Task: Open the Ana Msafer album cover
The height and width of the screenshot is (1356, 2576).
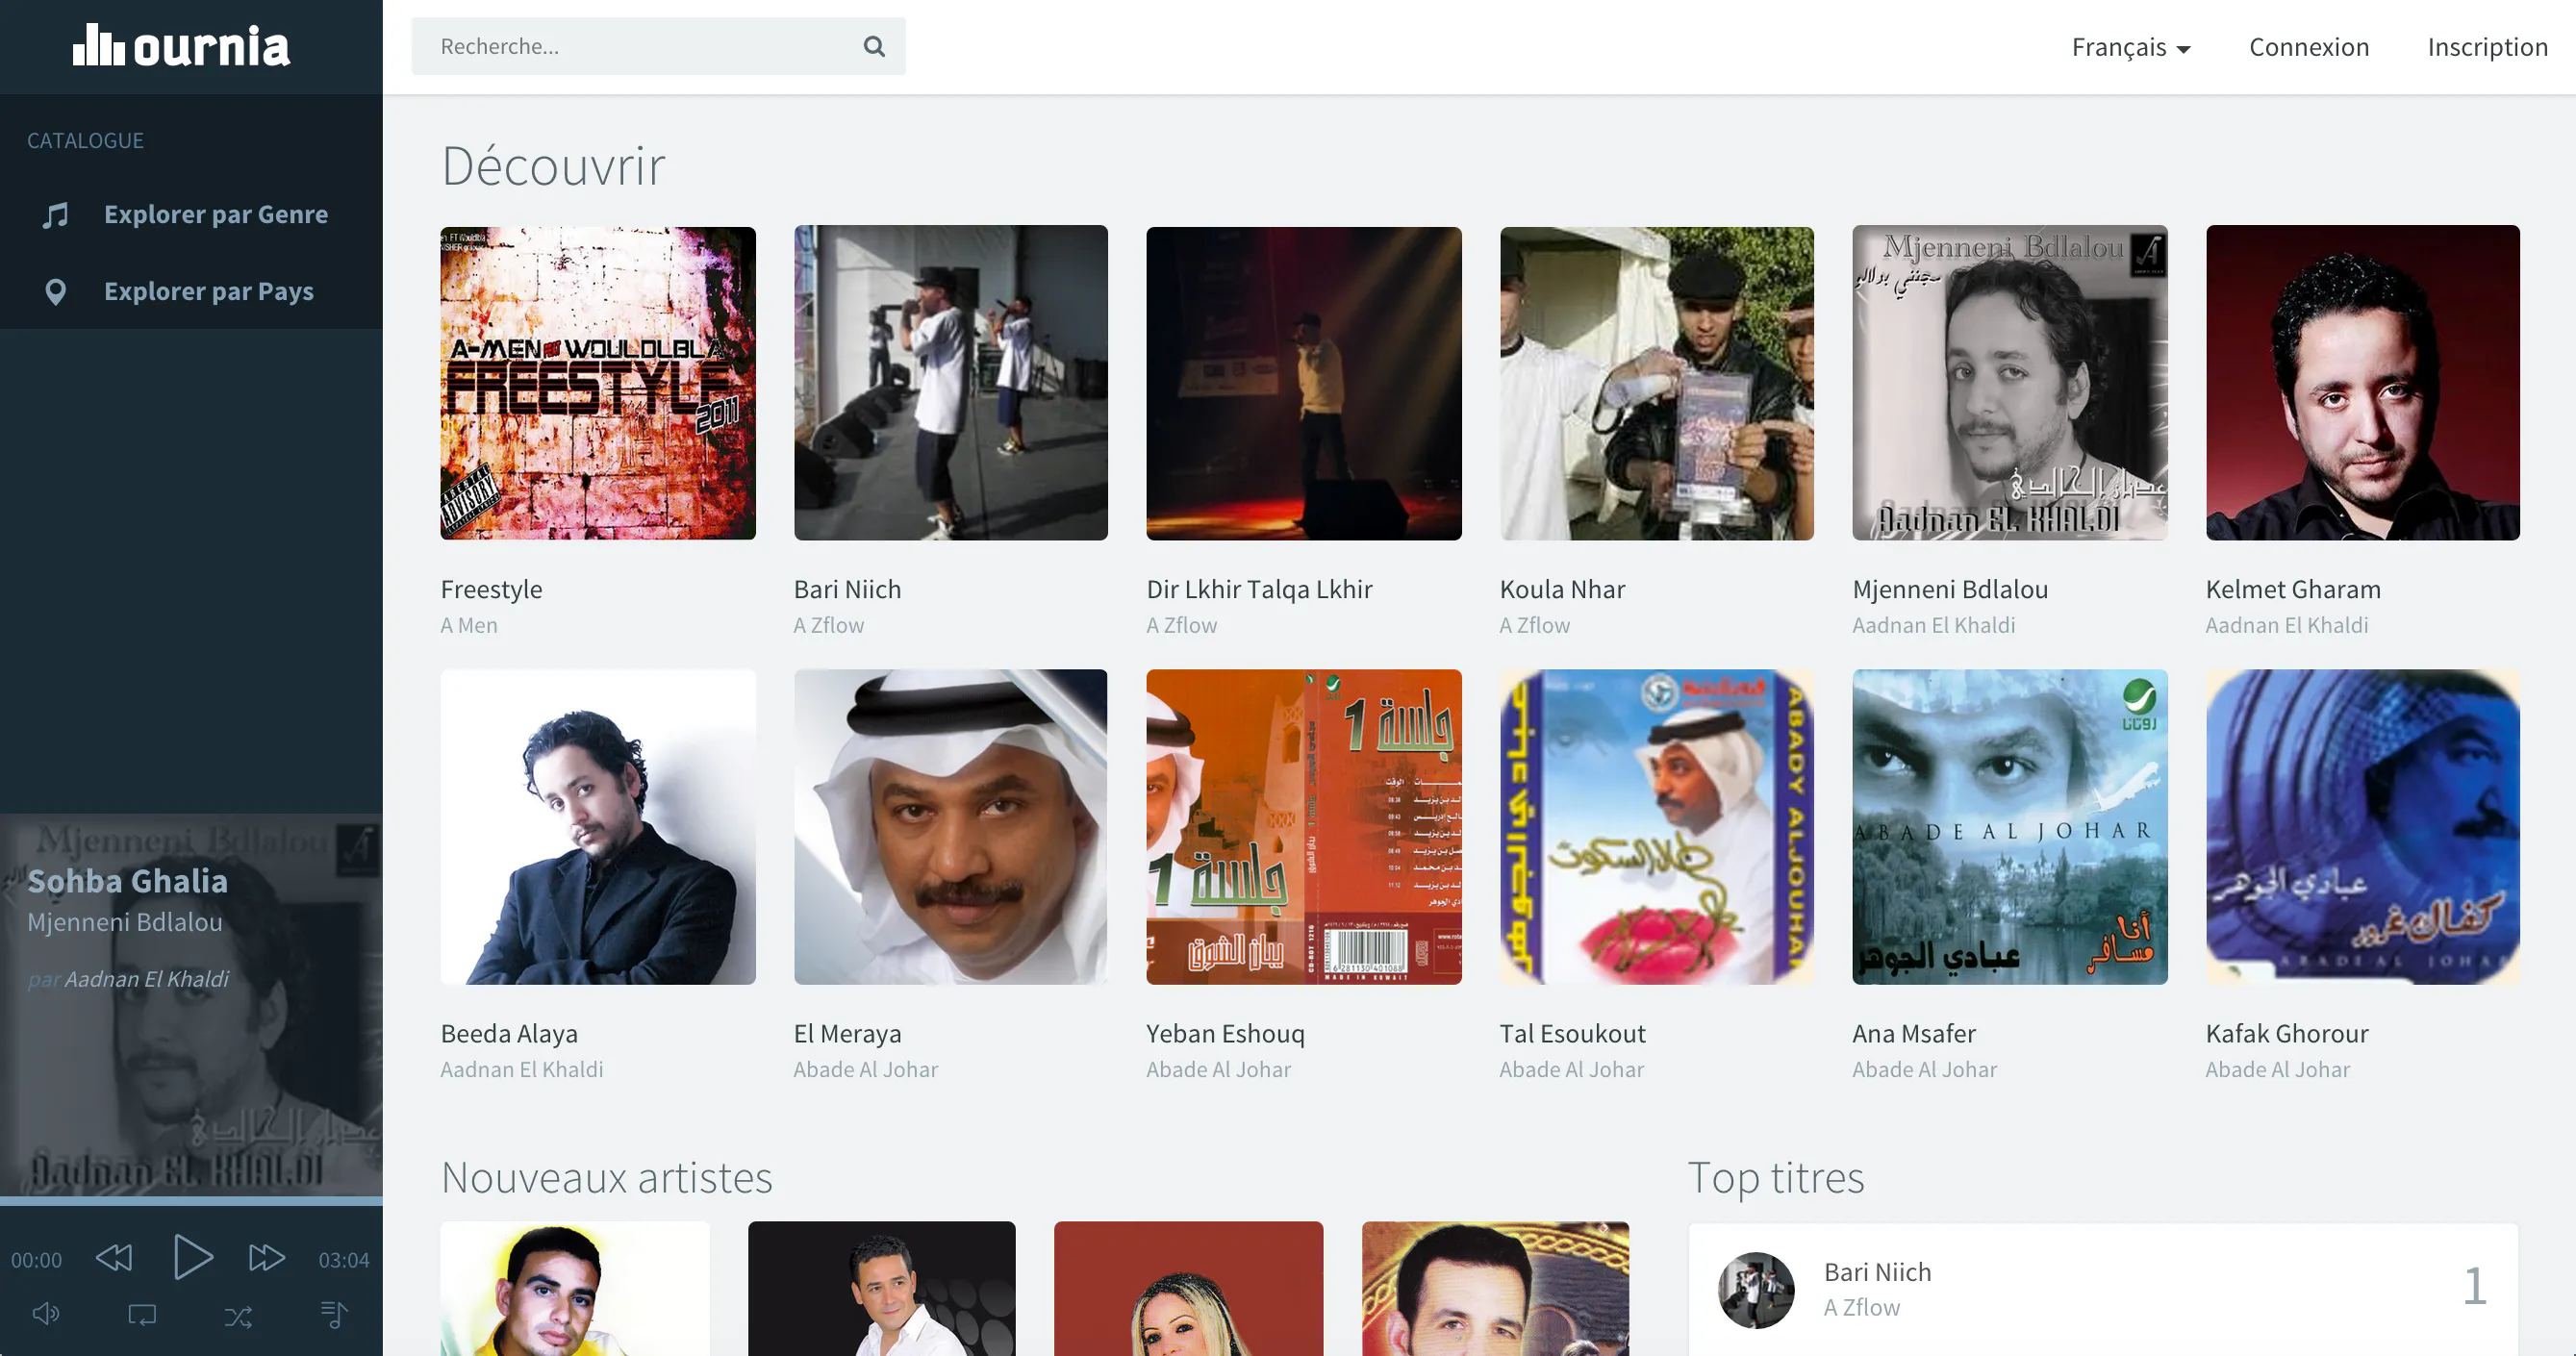Action: 2010,827
